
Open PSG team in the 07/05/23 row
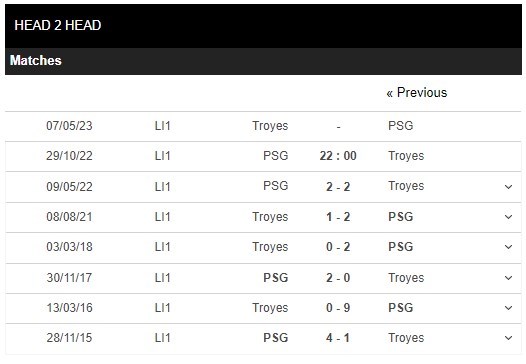(401, 126)
